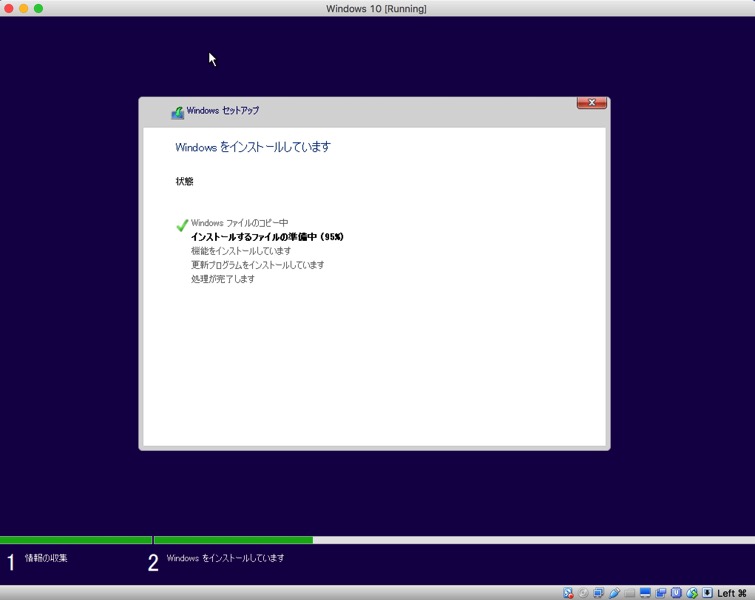Click "インストールするファイルの準備中 (95%)" step

267,237
